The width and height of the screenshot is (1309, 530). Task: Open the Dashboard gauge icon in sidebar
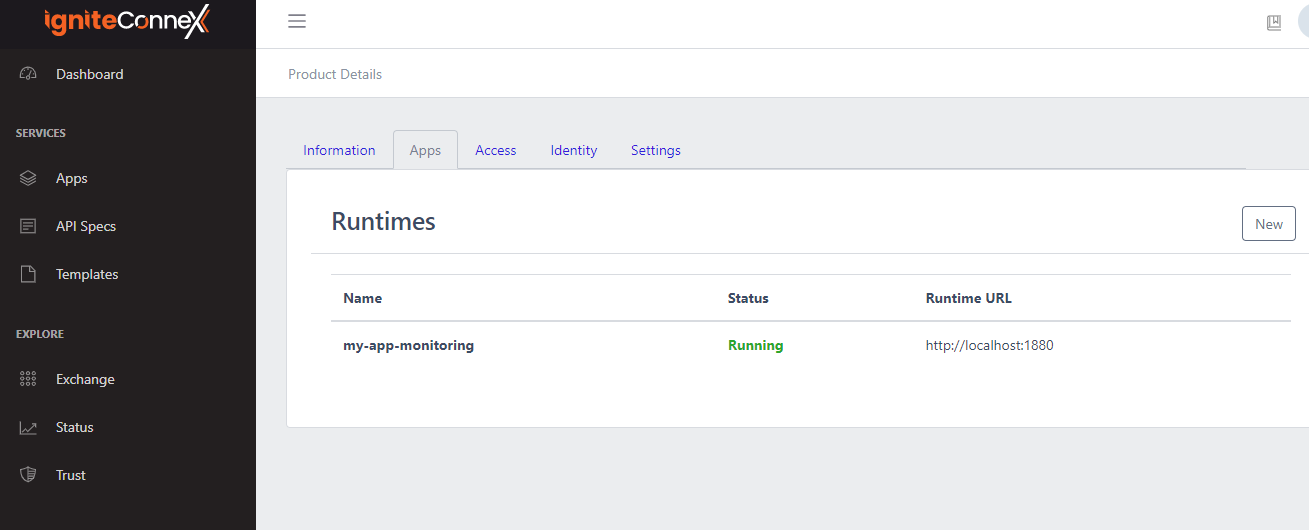(x=28, y=74)
